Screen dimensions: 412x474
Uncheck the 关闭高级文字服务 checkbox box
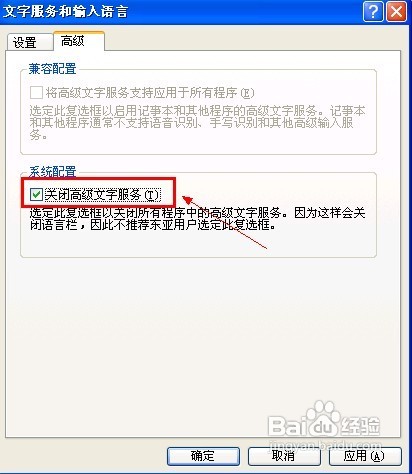[36, 195]
